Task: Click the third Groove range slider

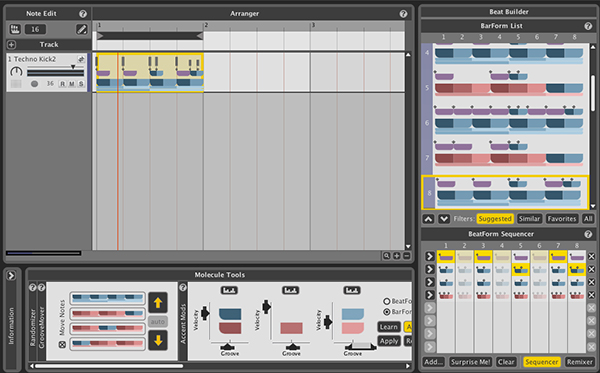Action: pyautogui.click(x=360, y=346)
